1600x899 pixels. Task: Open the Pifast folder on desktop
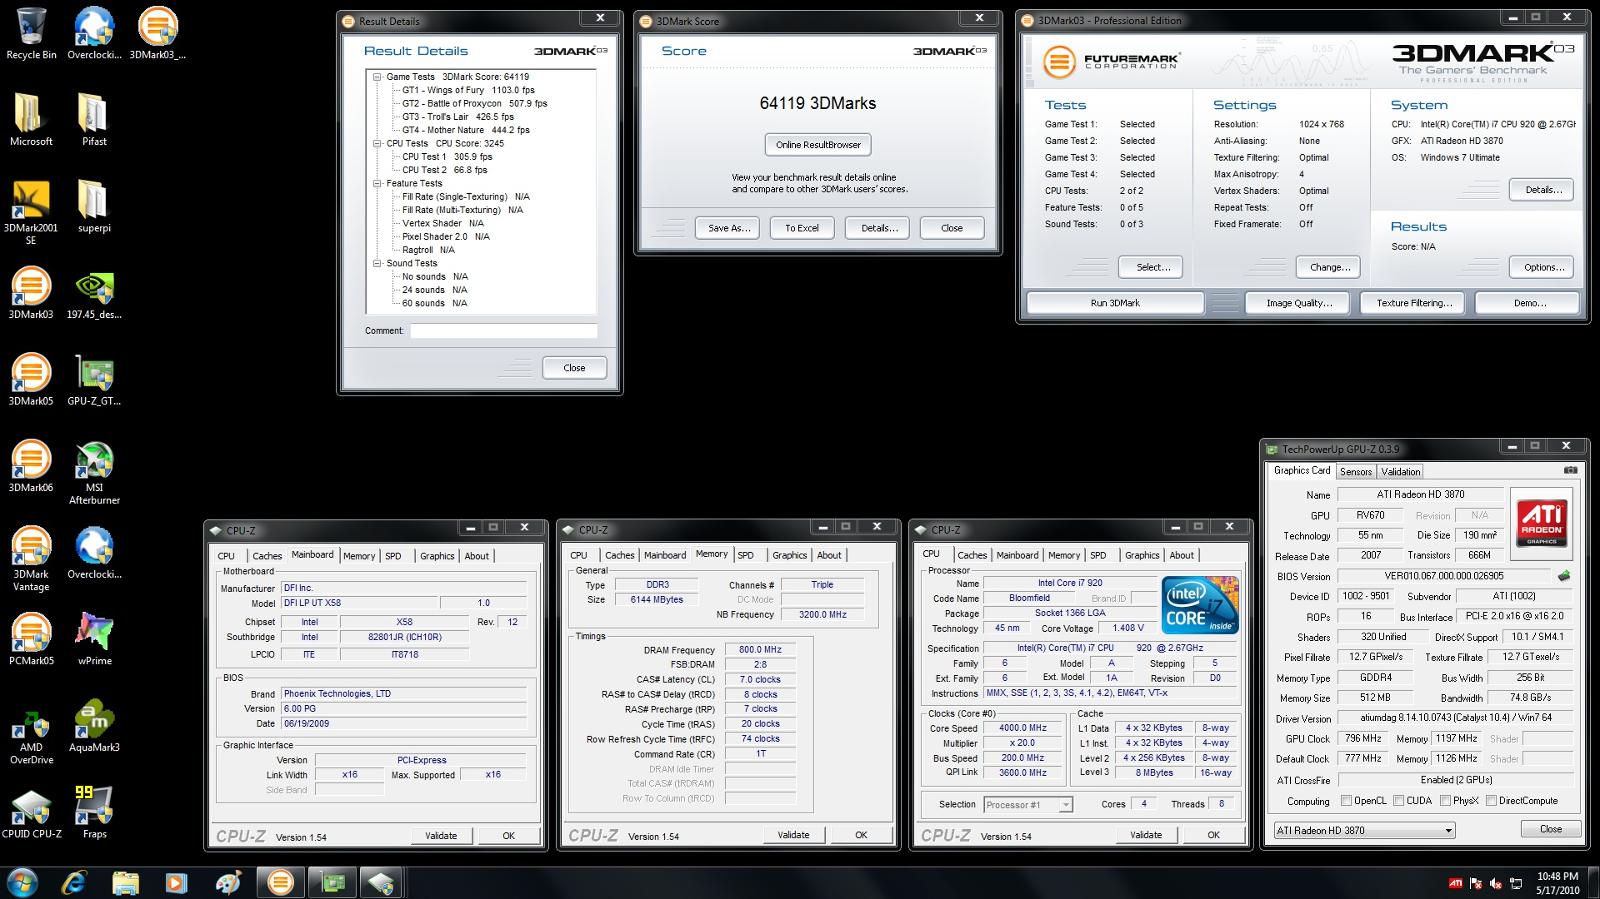pos(94,120)
